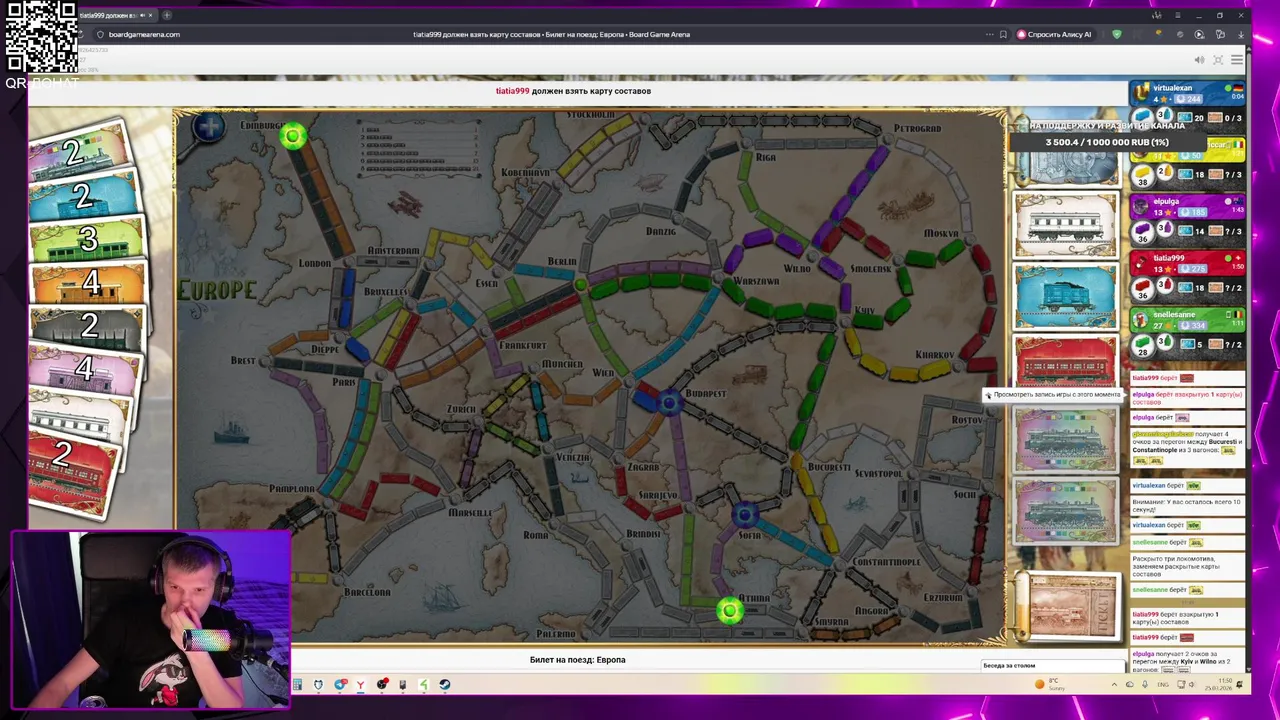Select the pink hand cards stack
This screenshot has width=1280, height=720.
84,370
